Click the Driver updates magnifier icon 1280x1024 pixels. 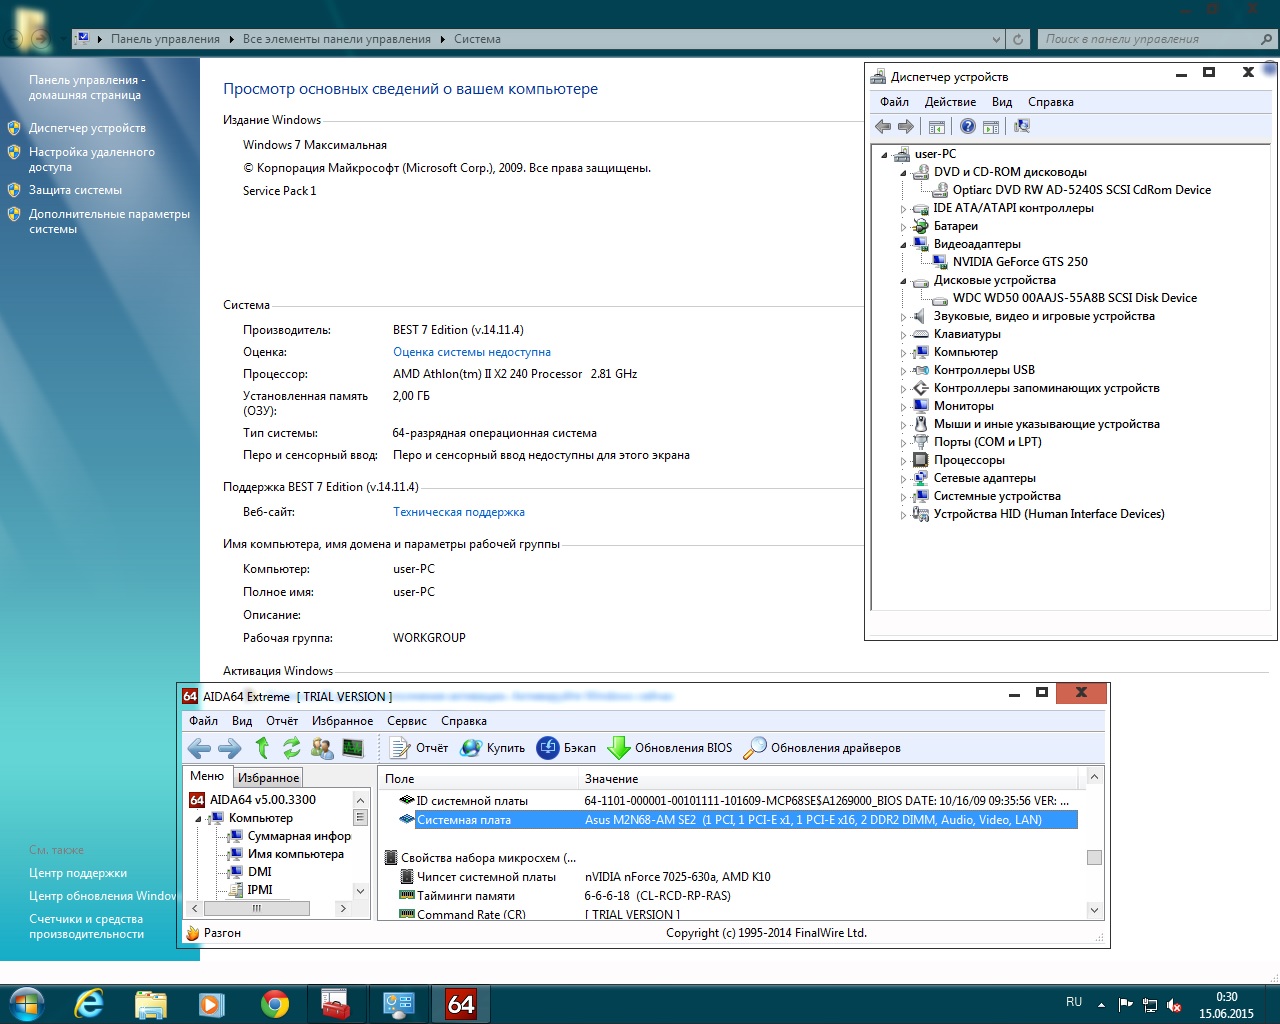[x=756, y=748]
